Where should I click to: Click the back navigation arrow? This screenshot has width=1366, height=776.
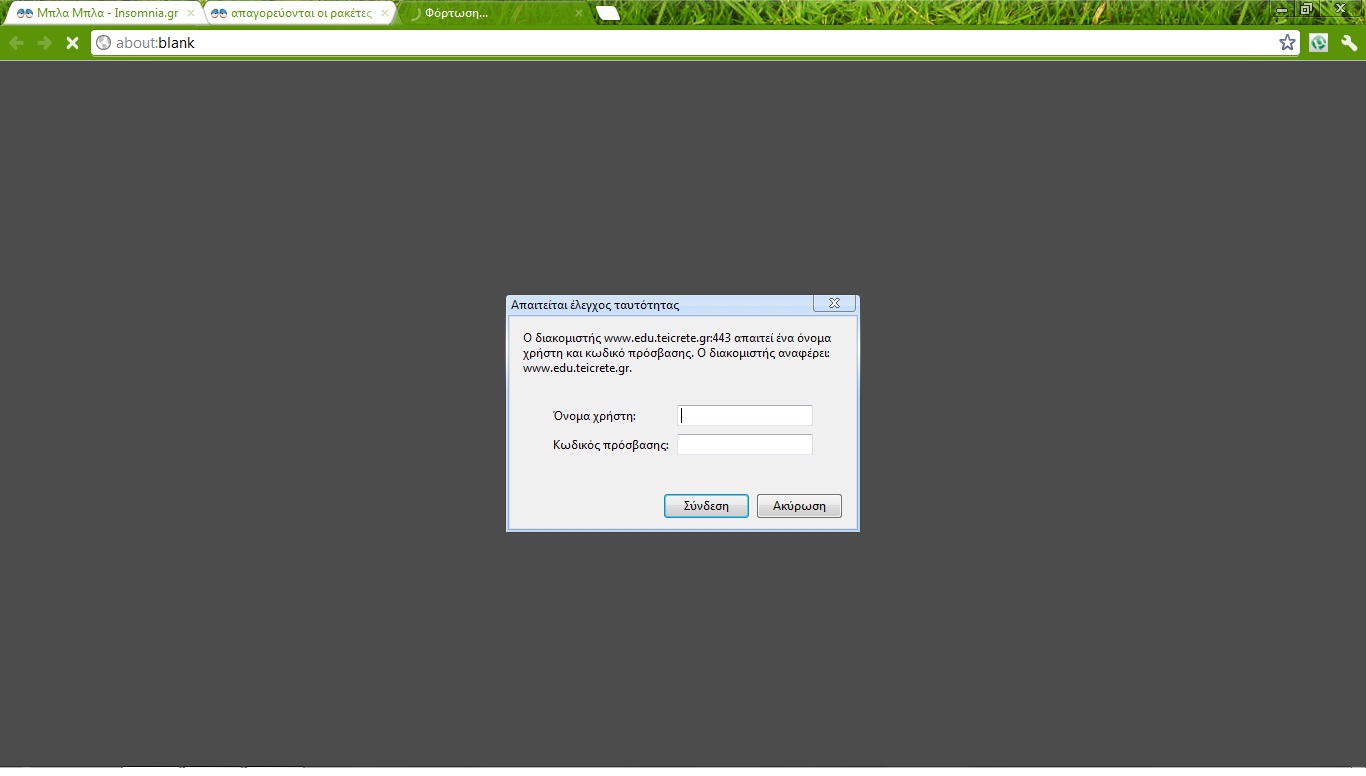point(16,43)
